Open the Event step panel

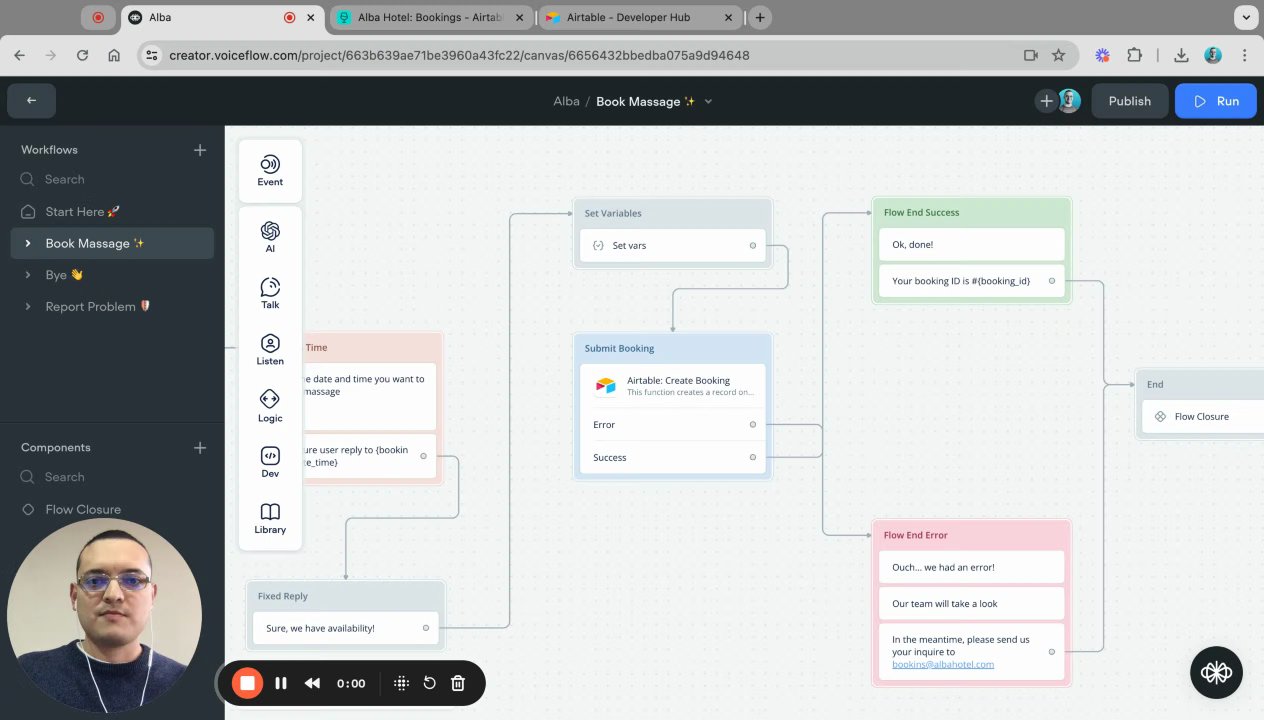270,171
